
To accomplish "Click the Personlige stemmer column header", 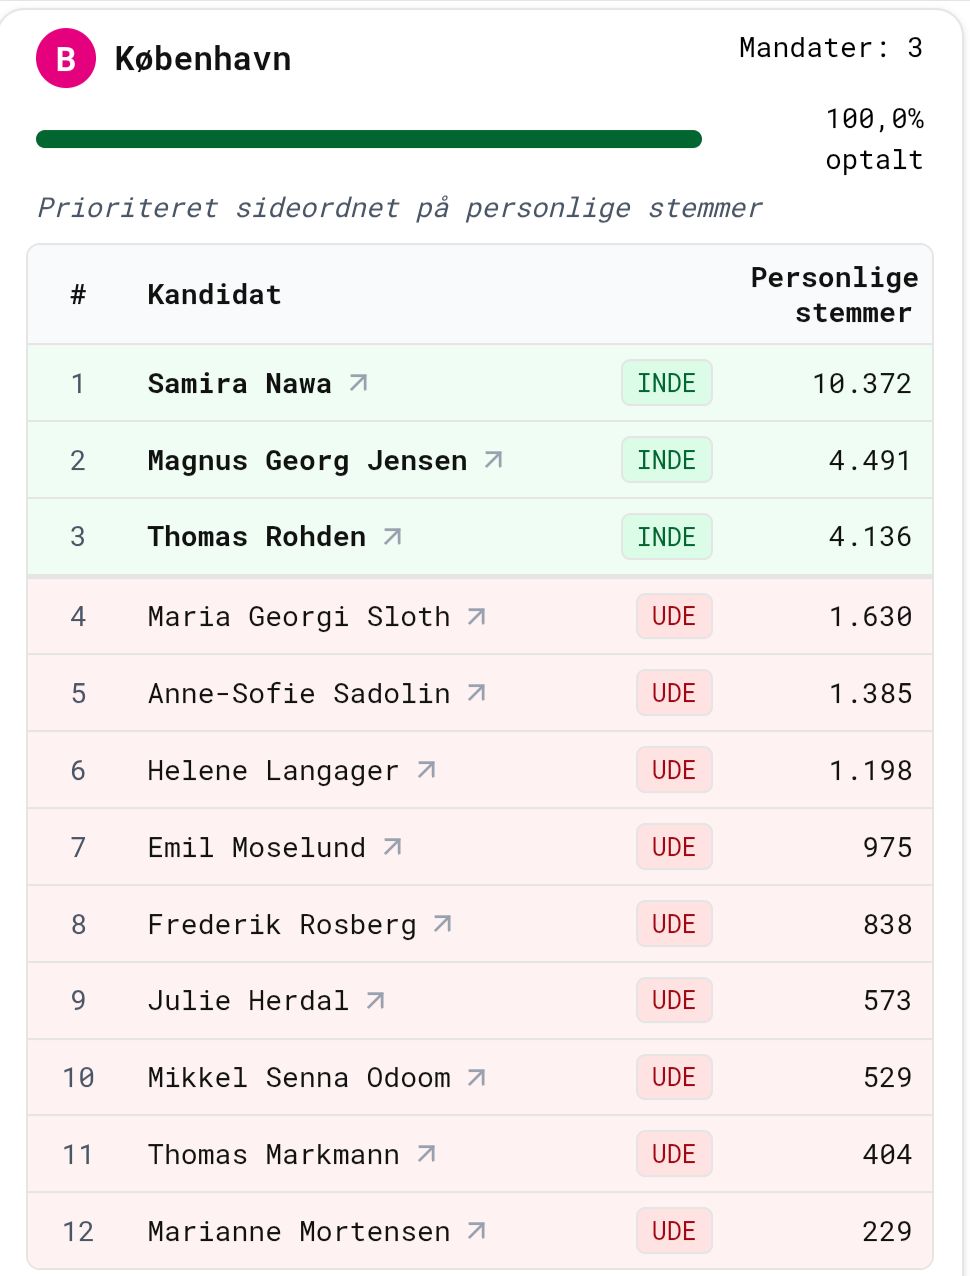I will [x=834, y=295].
